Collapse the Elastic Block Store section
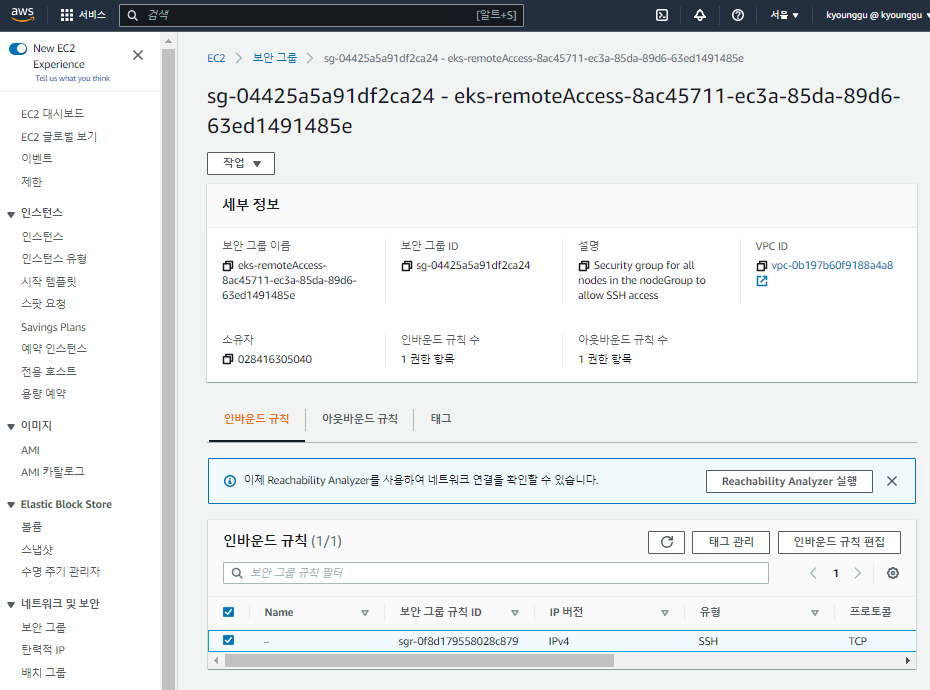The height and width of the screenshot is (690, 930). coord(11,505)
